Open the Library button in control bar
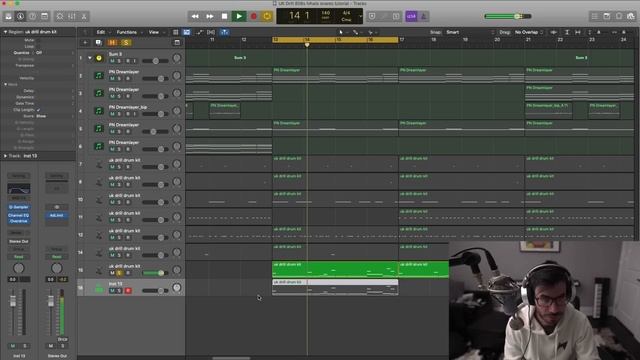Image resolution: width=640 pixels, height=360 pixels. pos(8,16)
